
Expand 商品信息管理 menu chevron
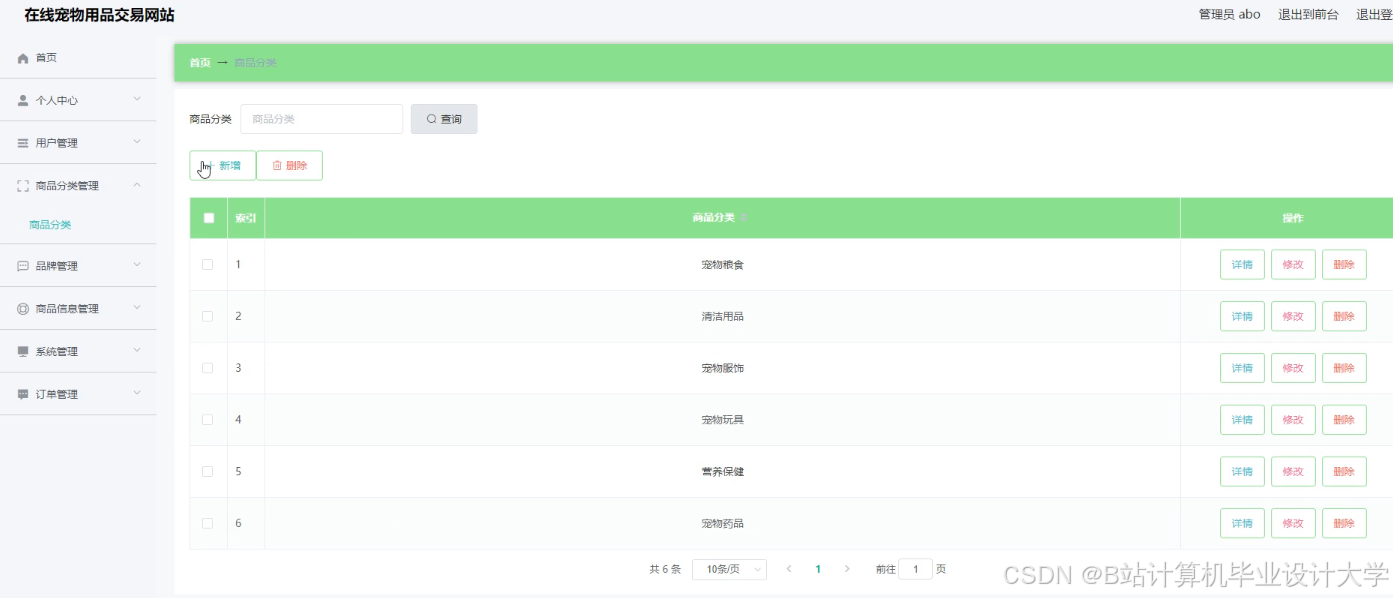137,308
